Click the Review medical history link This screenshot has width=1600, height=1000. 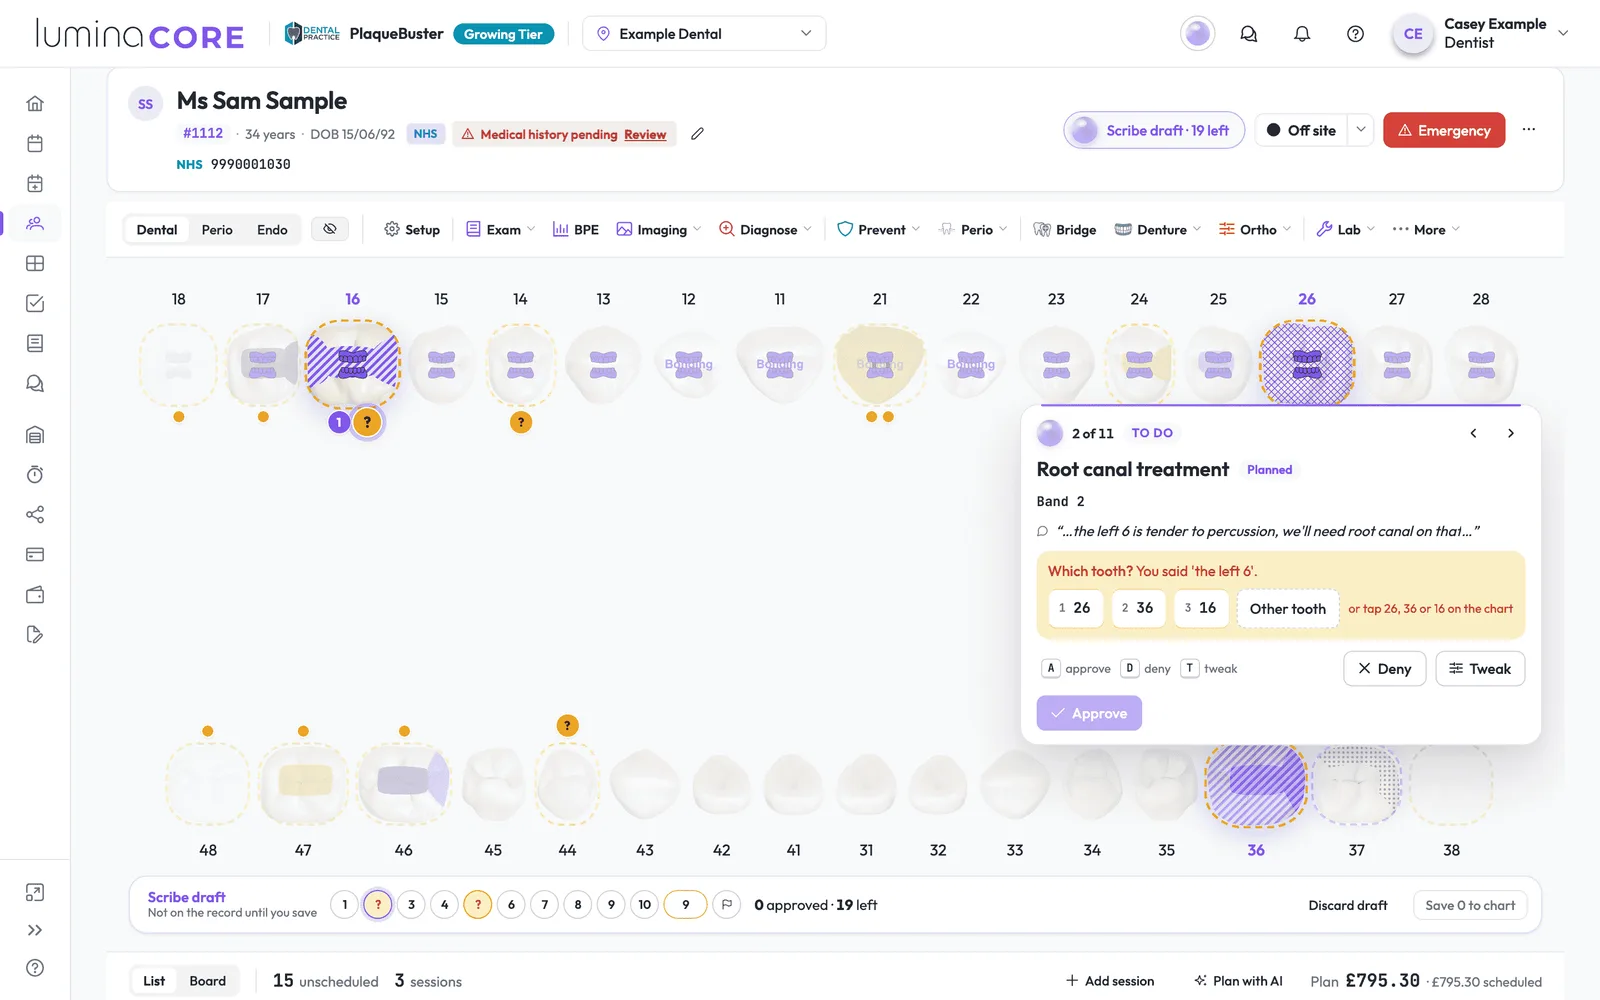tap(645, 135)
